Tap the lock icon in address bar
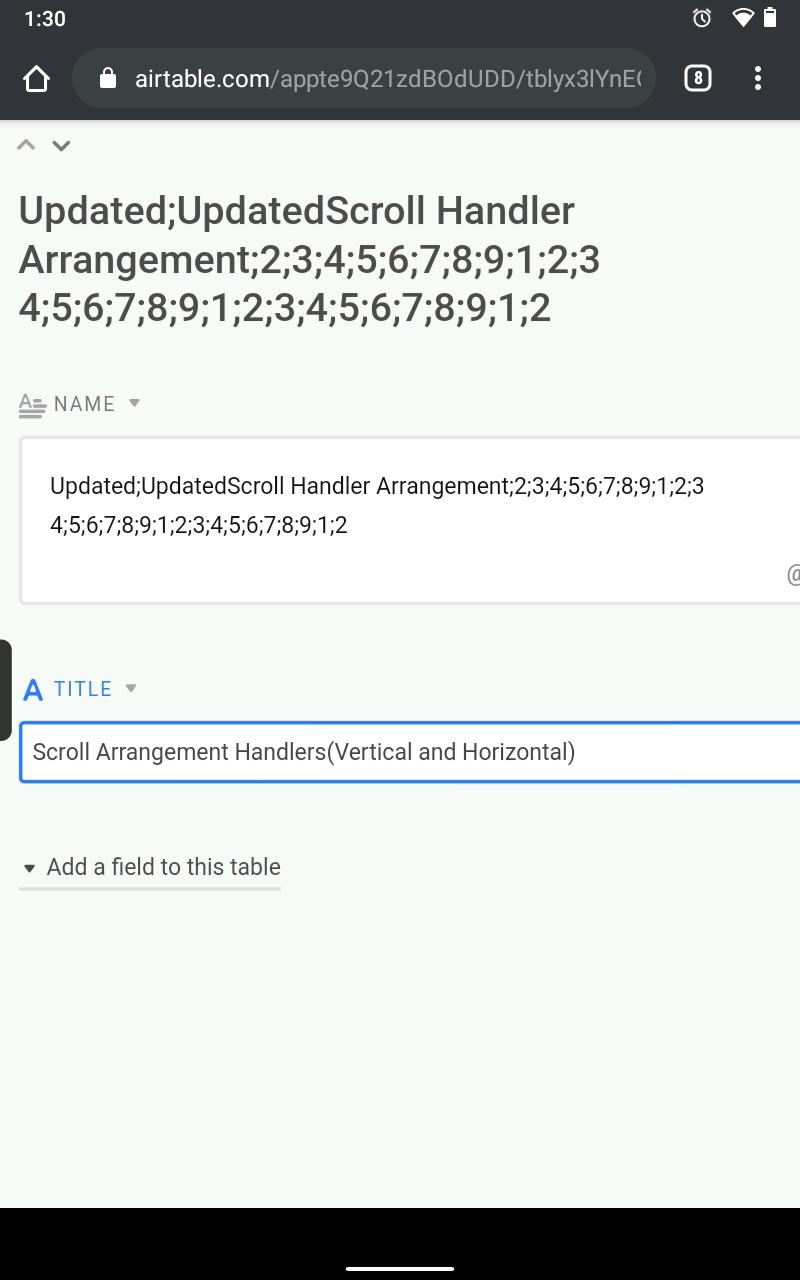 [x=109, y=78]
